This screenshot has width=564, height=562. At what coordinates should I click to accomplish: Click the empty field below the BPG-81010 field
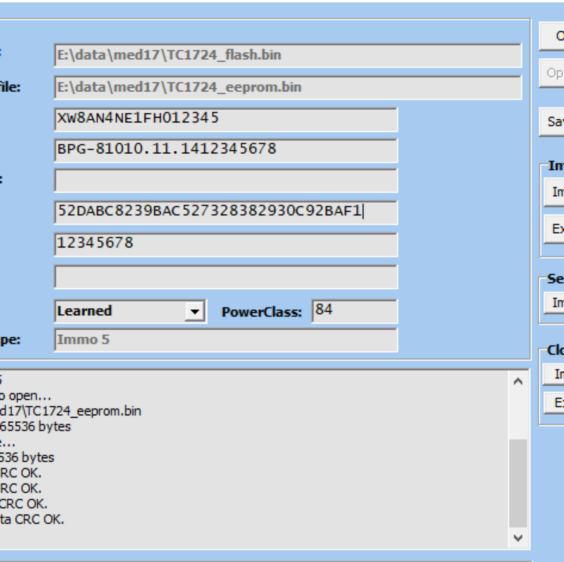pyautogui.click(x=226, y=180)
